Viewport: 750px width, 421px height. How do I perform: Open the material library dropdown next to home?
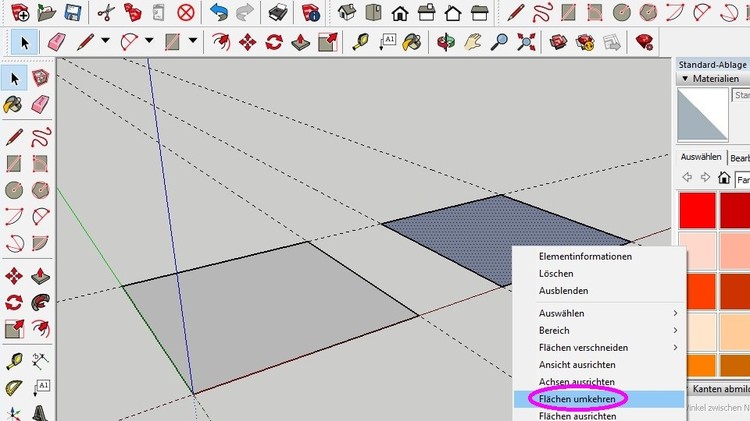(x=742, y=180)
